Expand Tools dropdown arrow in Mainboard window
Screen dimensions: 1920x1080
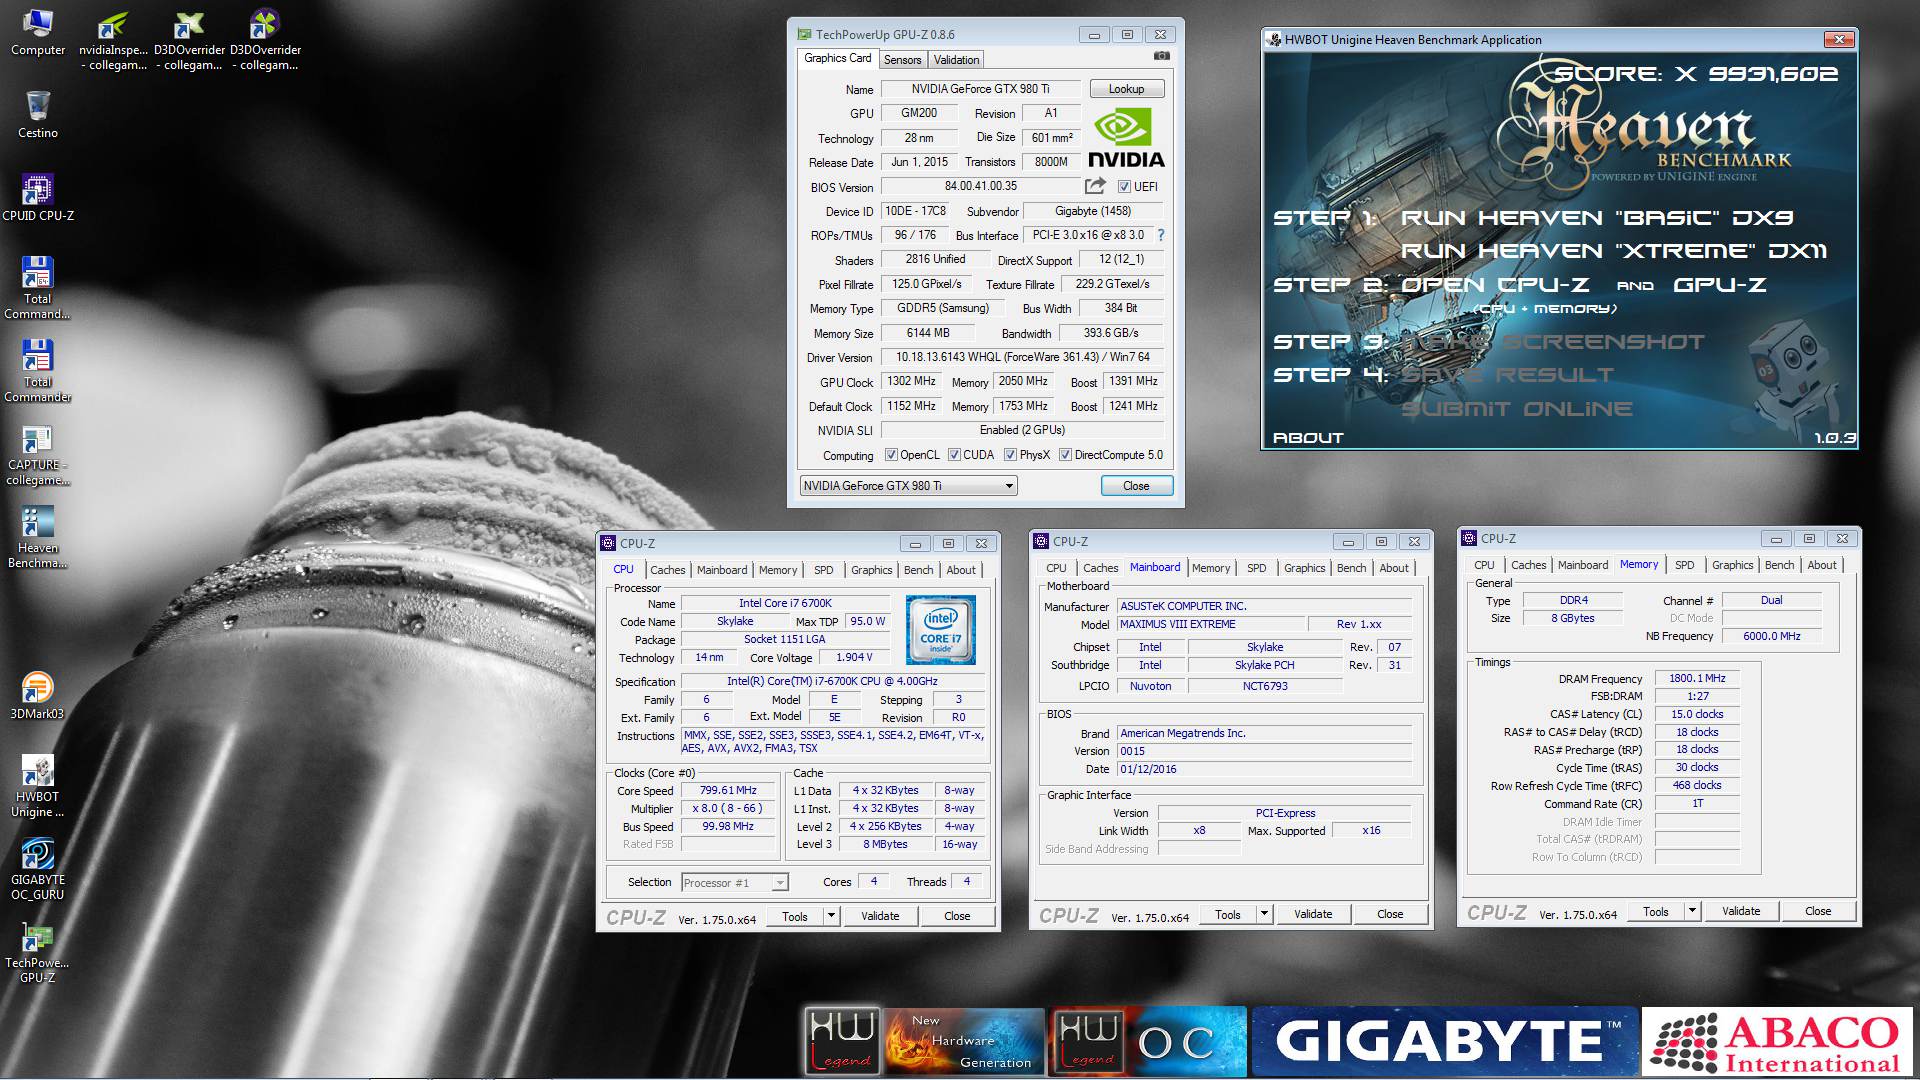tap(1263, 914)
